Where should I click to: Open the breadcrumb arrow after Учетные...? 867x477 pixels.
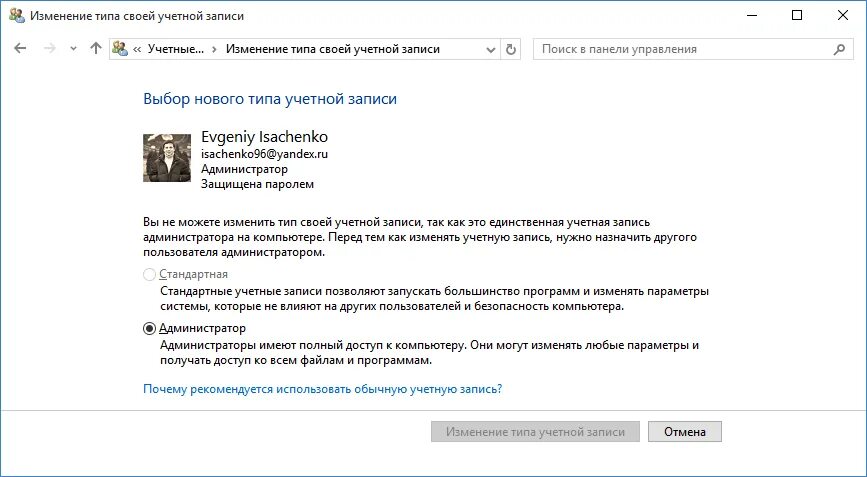click(215, 49)
